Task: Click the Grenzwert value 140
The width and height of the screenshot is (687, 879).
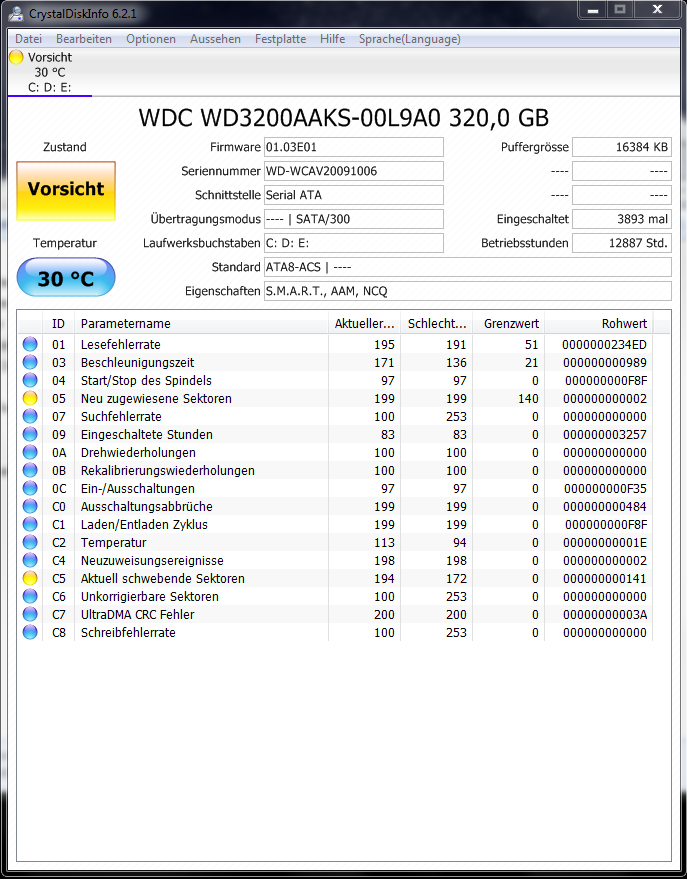Action: [x=528, y=399]
